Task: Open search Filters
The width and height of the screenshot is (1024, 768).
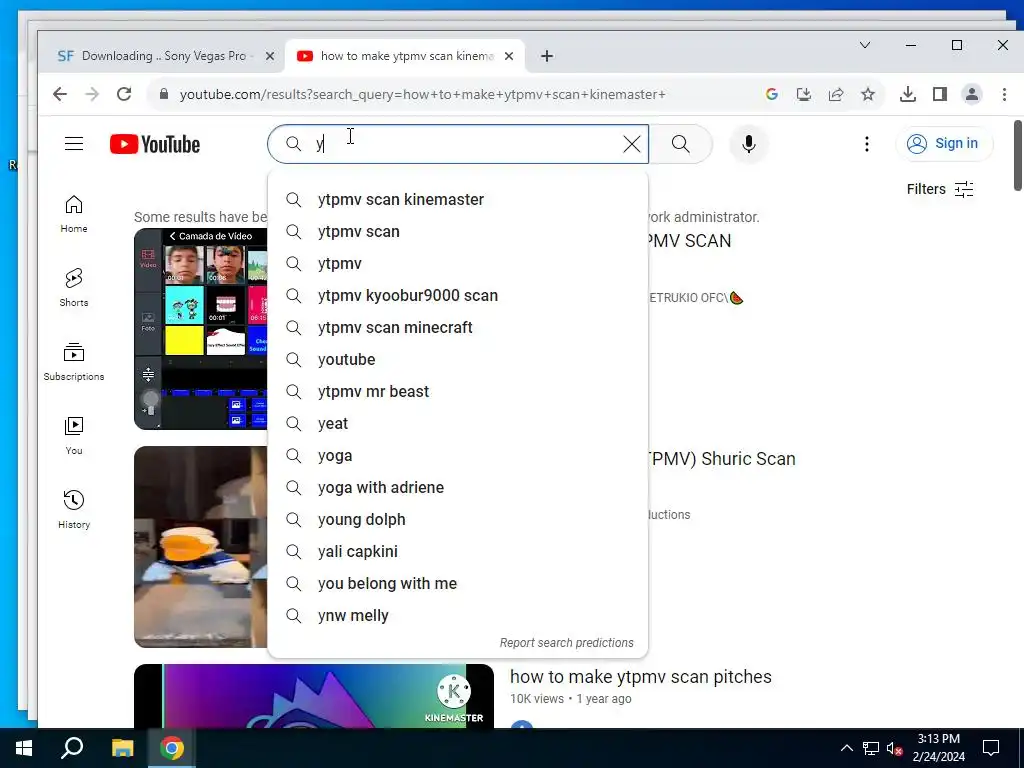Action: [940, 189]
